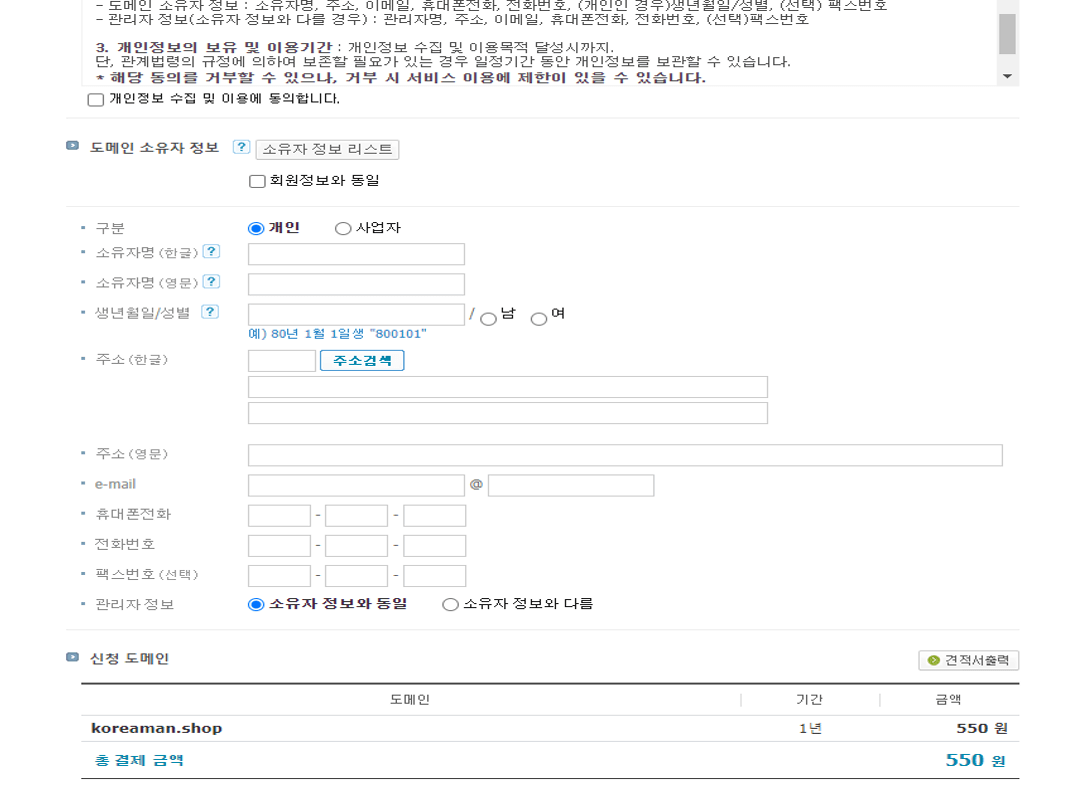Open help icon for 소유자명 (영문)

click(x=212, y=281)
